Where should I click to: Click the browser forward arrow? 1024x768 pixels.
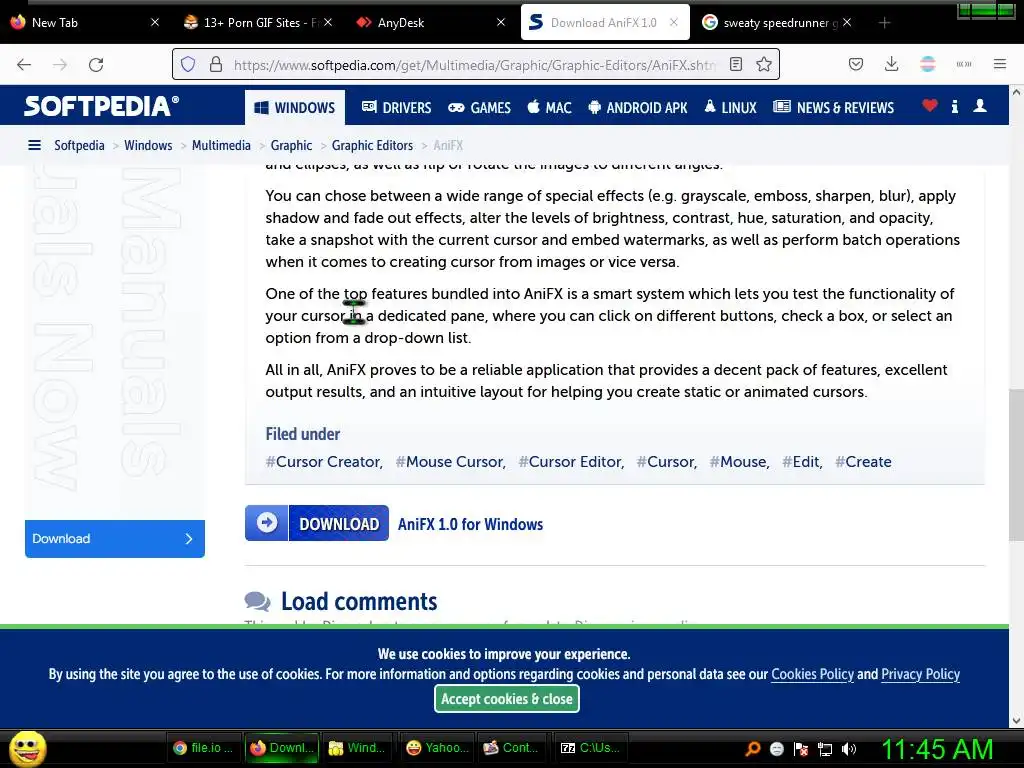60,64
